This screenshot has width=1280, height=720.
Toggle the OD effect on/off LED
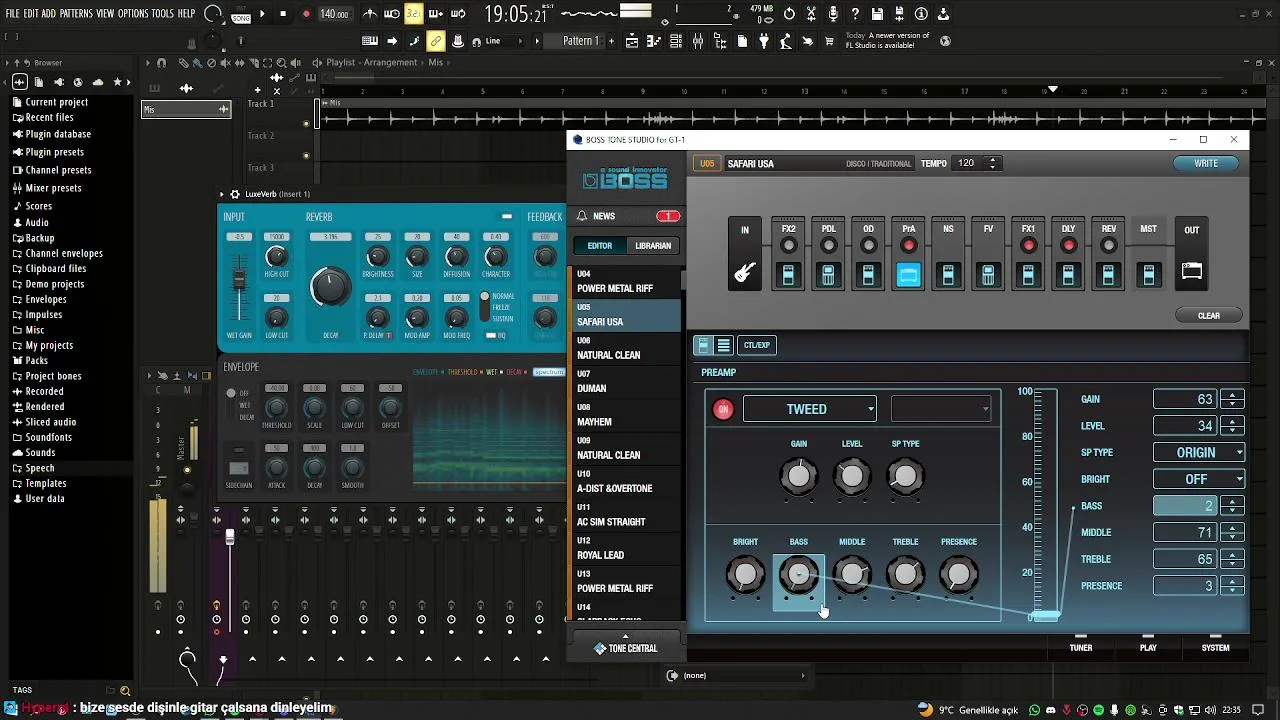click(x=868, y=245)
